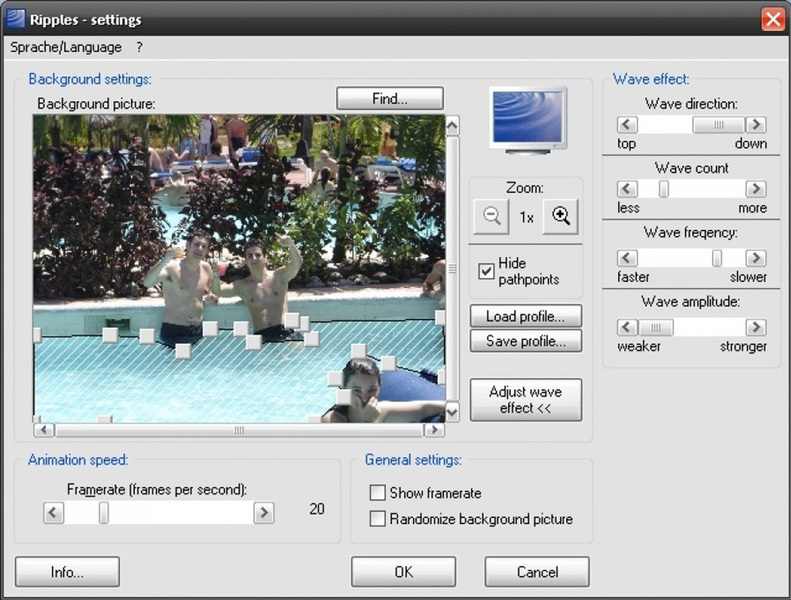The width and height of the screenshot is (791, 600).
Task: Open the ? help menu
Action: [x=139, y=47]
